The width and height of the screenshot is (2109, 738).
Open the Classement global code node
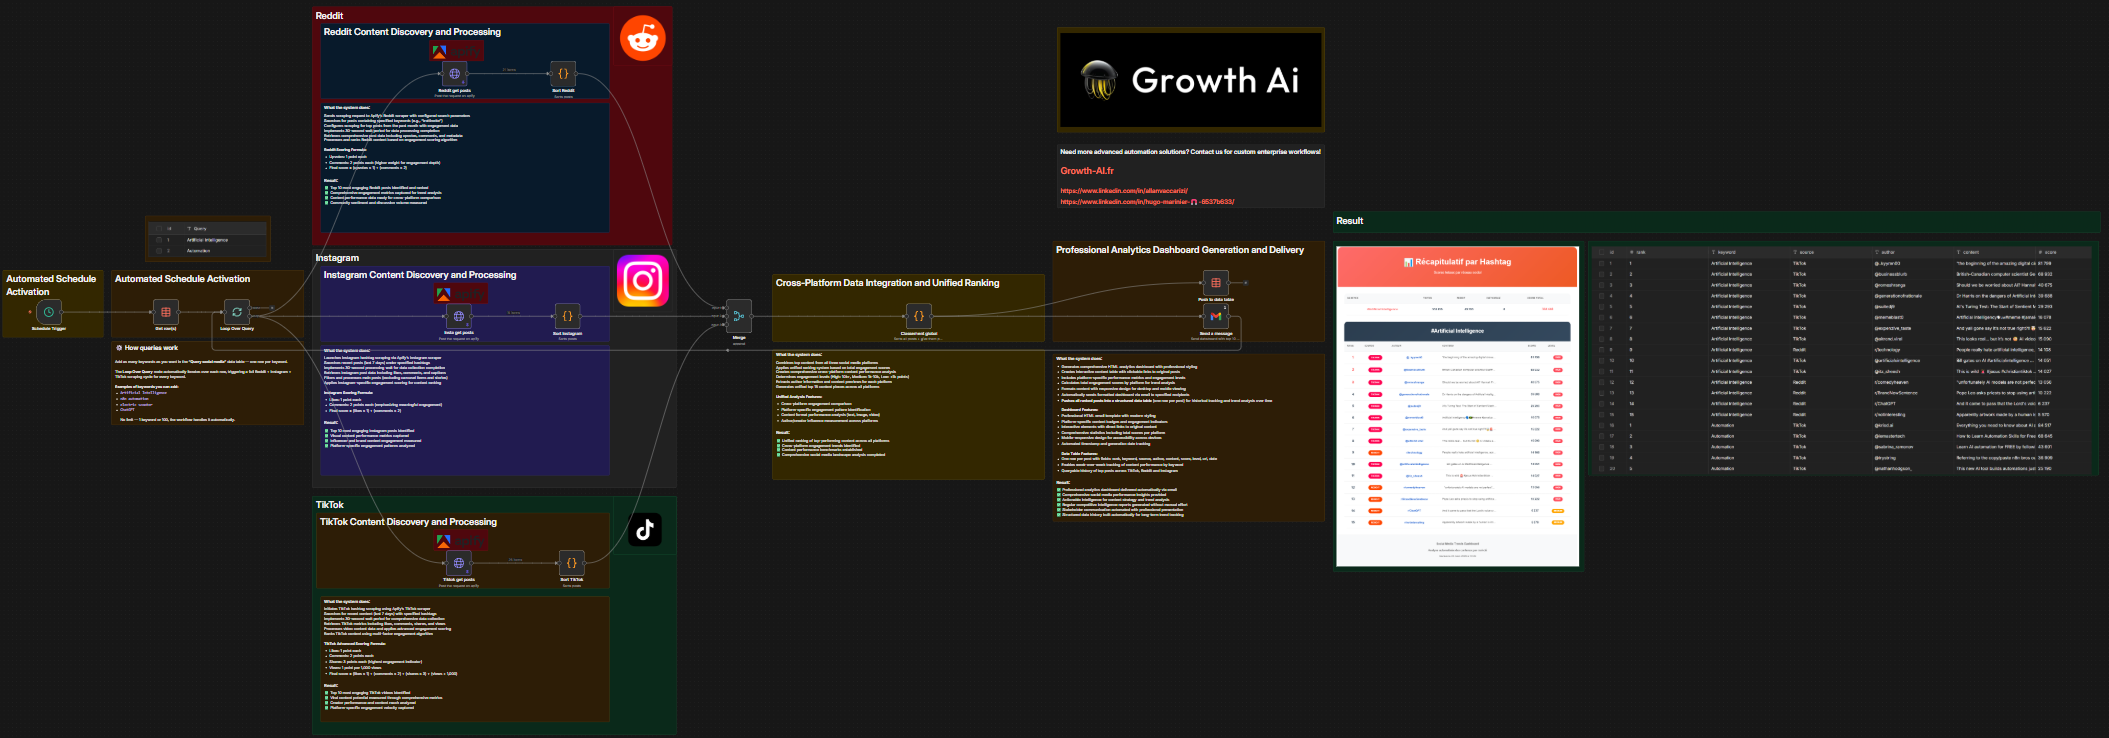click(918, 316)
